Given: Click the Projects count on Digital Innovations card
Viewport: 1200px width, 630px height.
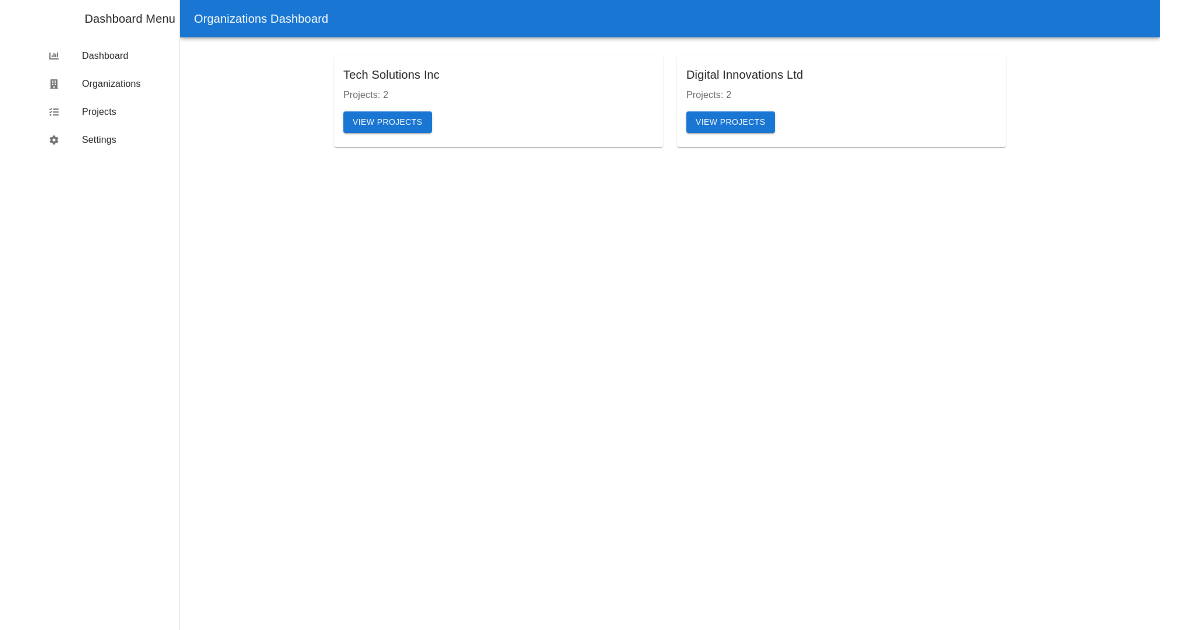Looking at the screenshot, I should (x=708, y=94).
